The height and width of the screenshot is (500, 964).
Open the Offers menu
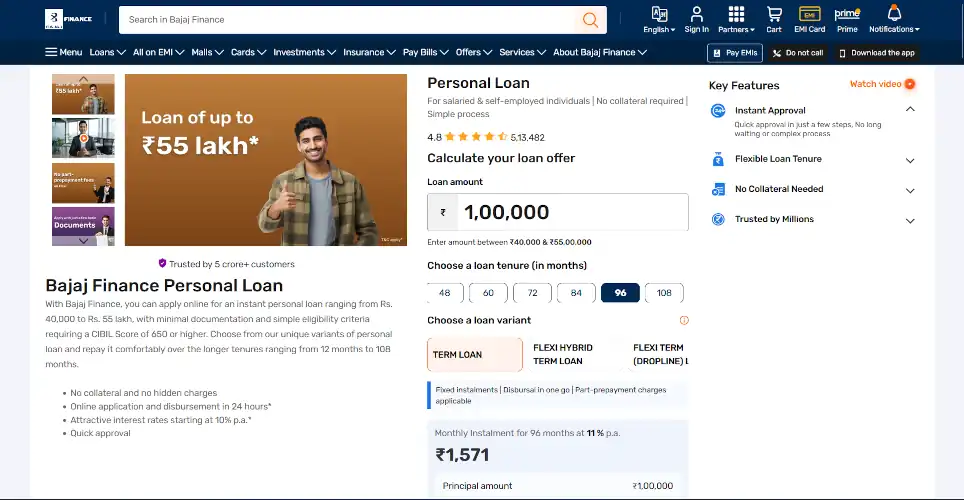pos(473,52)
